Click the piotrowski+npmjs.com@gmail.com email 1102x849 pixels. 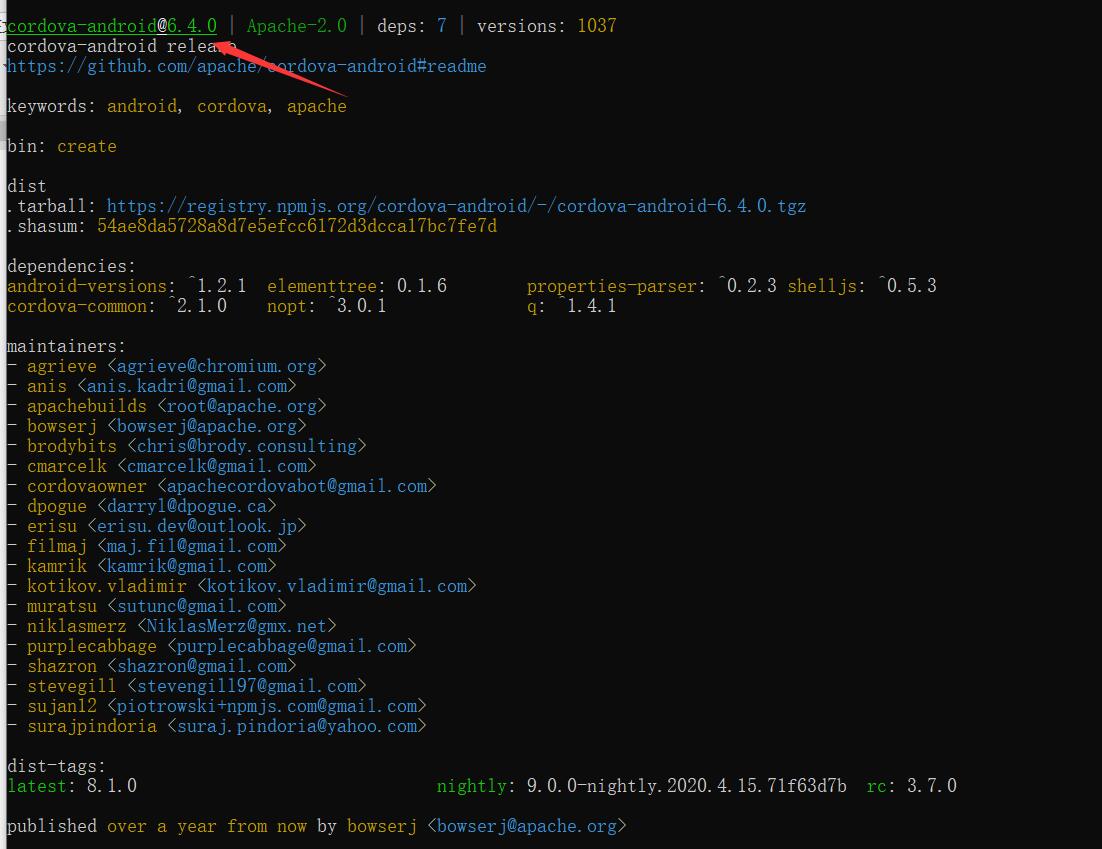266,706
